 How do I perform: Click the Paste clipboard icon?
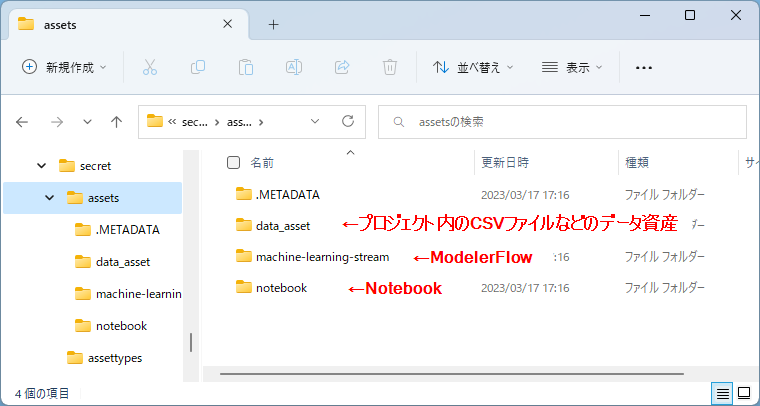(x=246, y=67)
